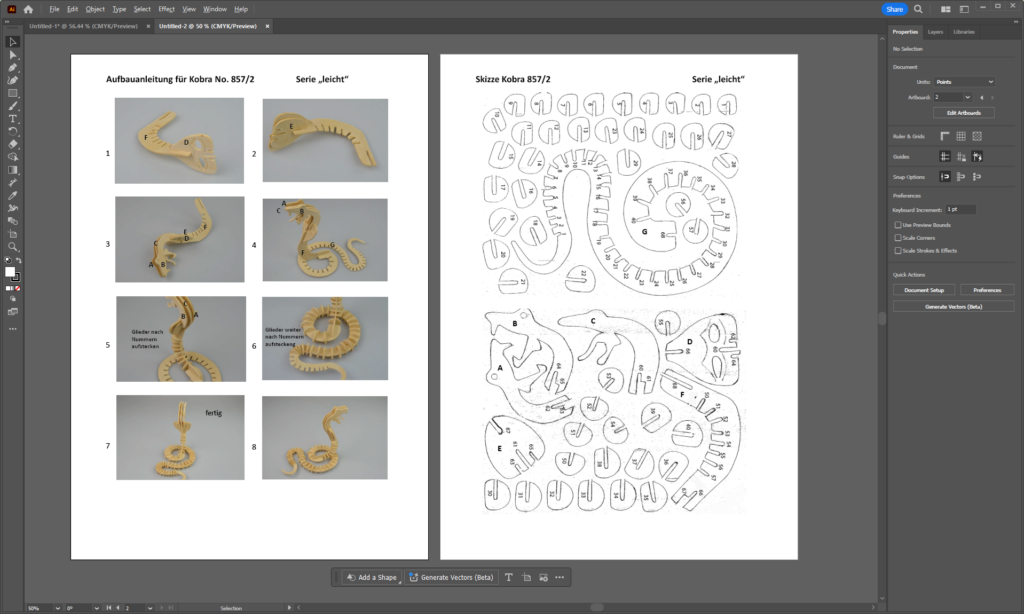Tick the Scale Corners checkbox
This screenshot has width=1024, height=614.
point(897,238)
